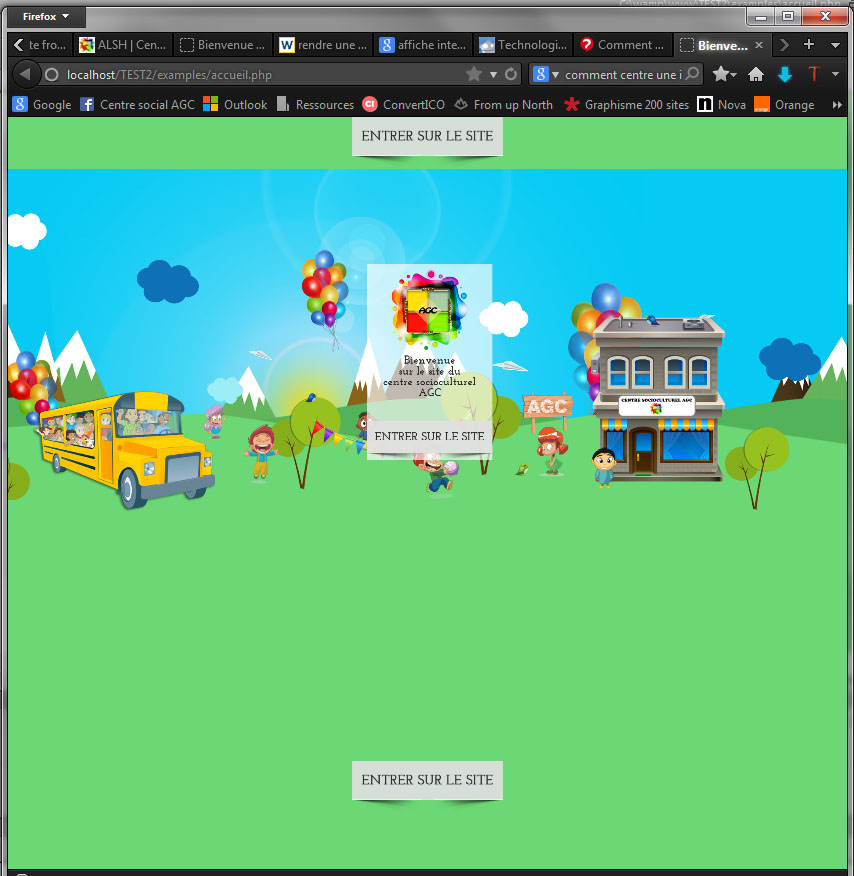Viewport: 854px width, 876px height.
Task: Open the URL history dropdown arrow
Action: coord(493,75)
